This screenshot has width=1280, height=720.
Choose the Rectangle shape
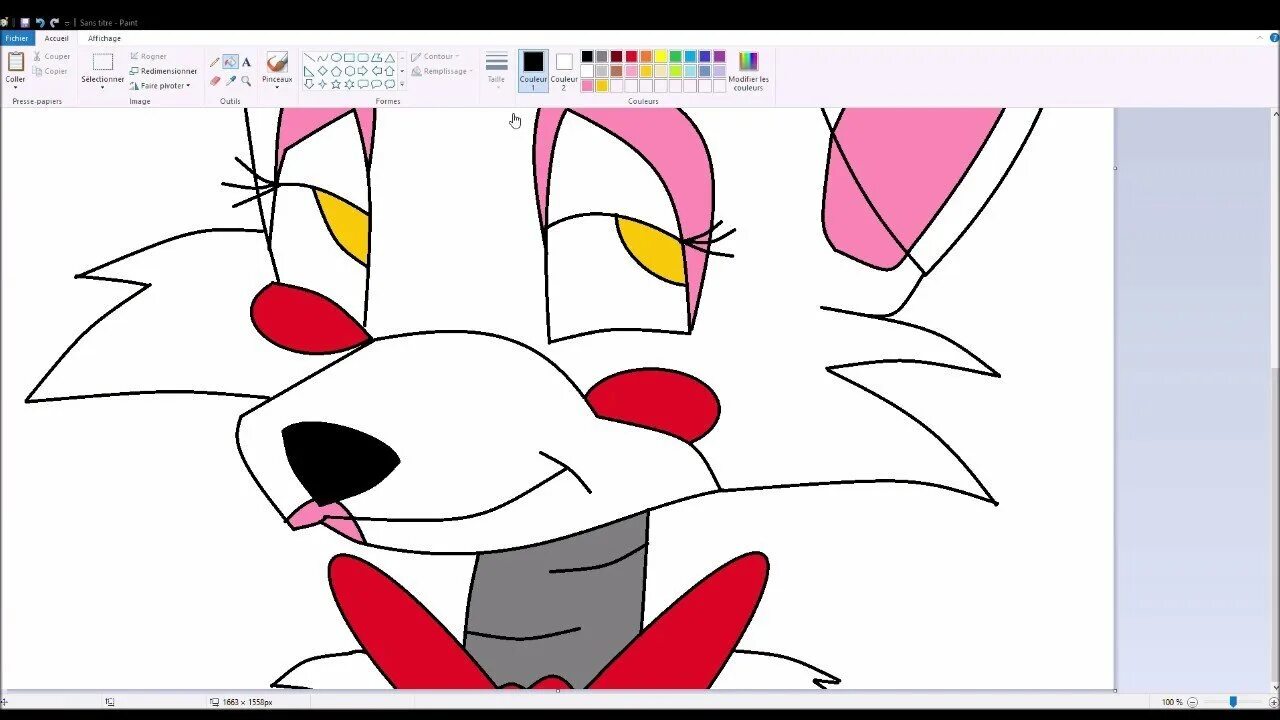pos(349,57)
